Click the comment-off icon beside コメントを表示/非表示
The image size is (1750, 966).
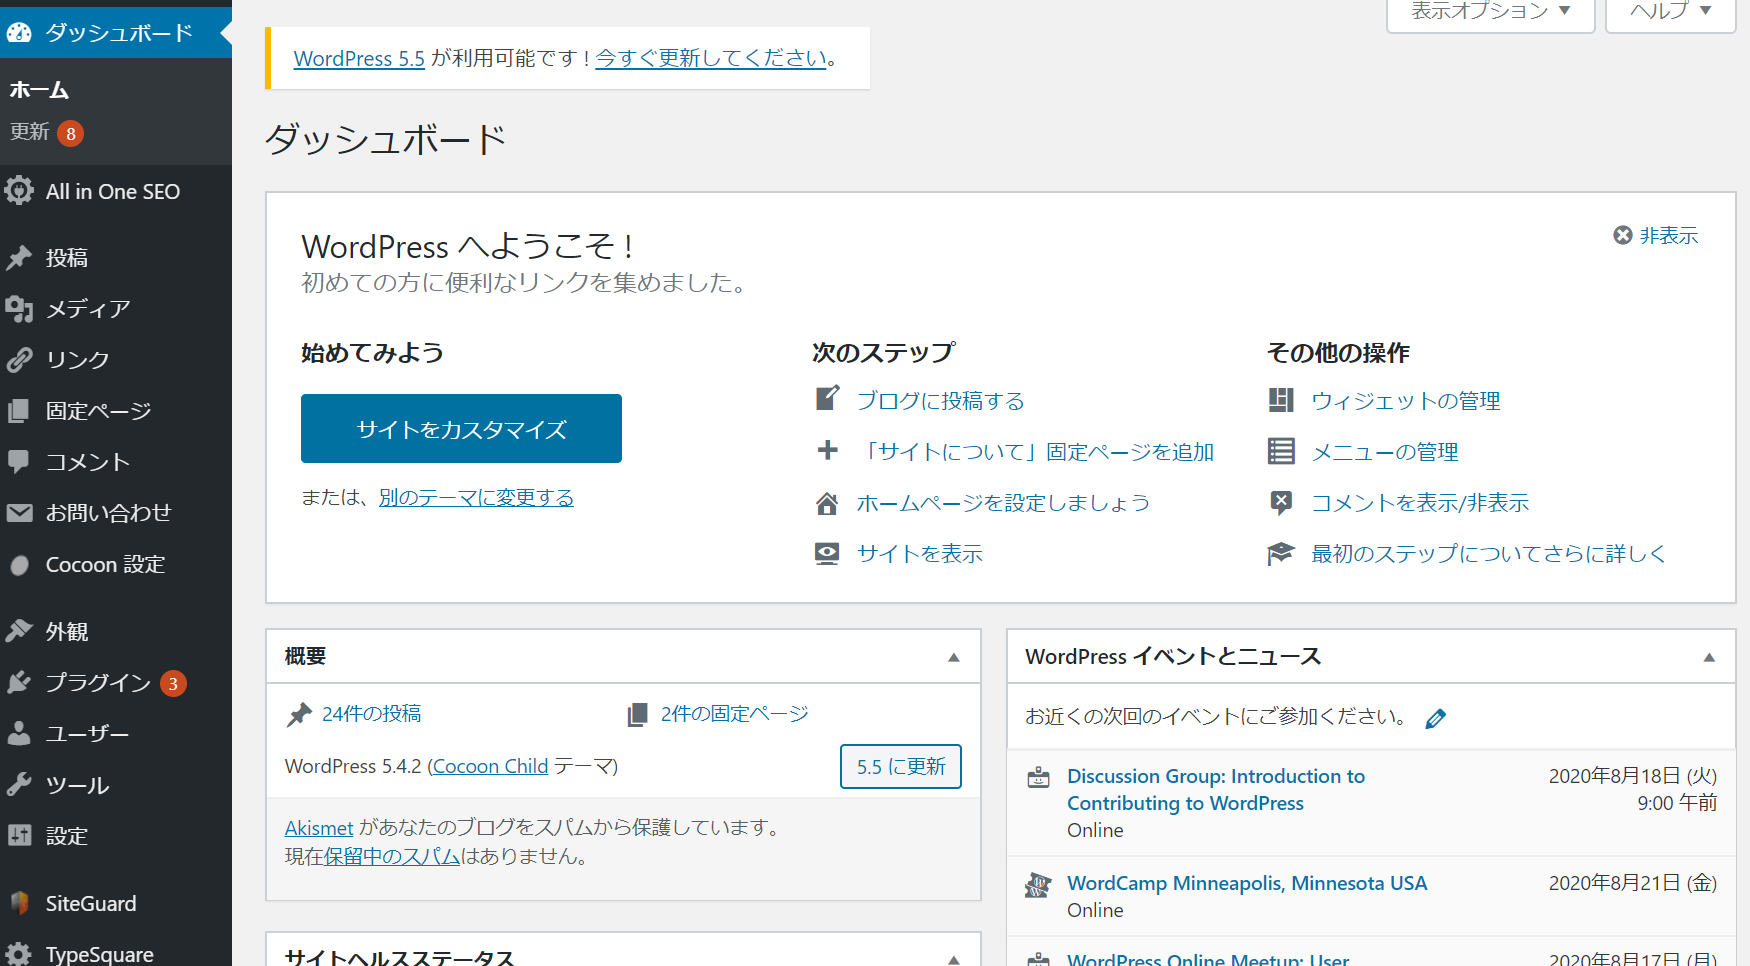tap(1281, 502)
